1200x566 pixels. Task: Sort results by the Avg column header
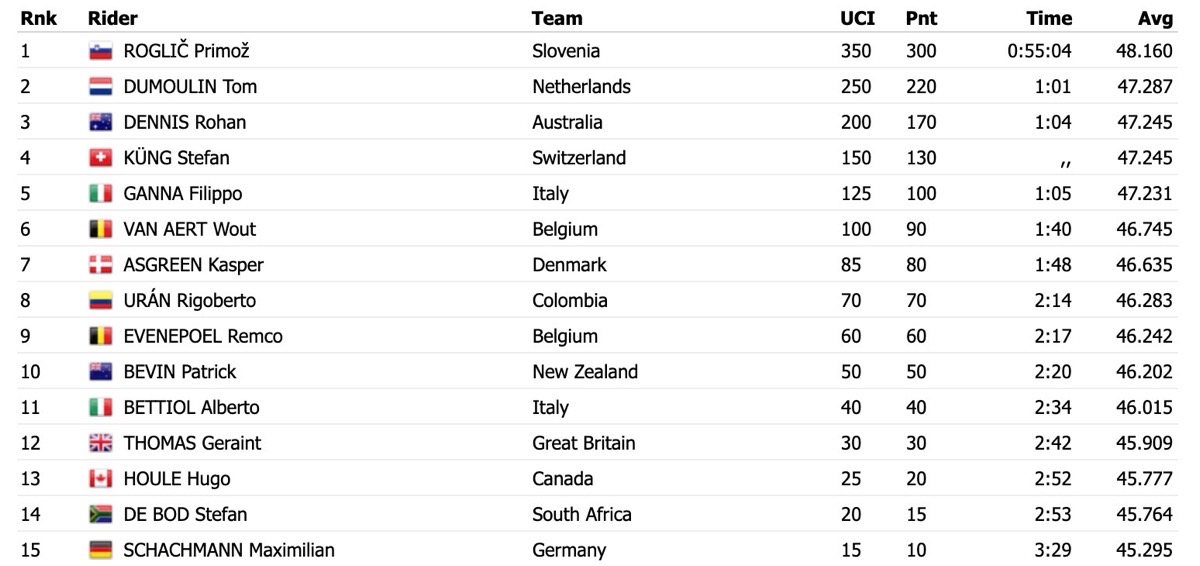(x=1155, y=18)
